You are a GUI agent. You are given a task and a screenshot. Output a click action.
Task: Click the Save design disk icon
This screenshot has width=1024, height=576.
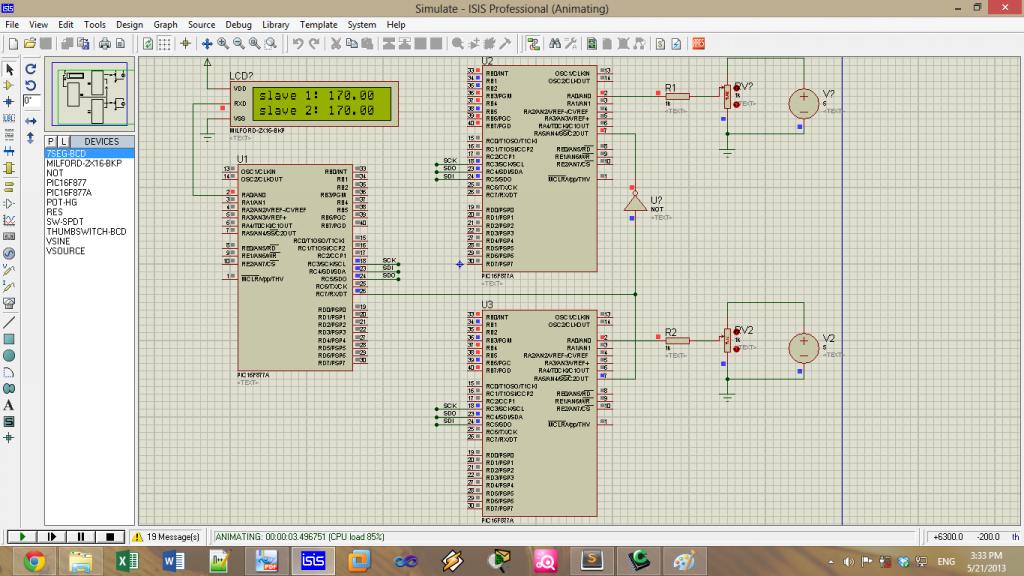pyautogui.click(x=46, y=44)
